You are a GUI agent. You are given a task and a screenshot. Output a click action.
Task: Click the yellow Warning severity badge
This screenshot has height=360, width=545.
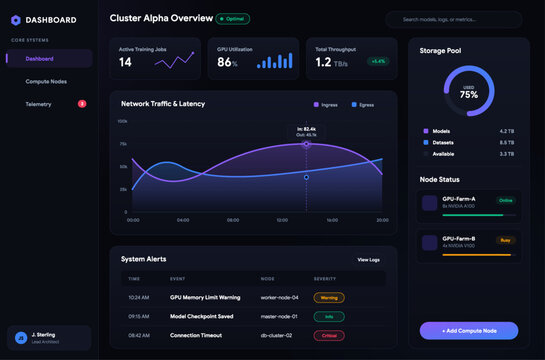click(329, 297)
